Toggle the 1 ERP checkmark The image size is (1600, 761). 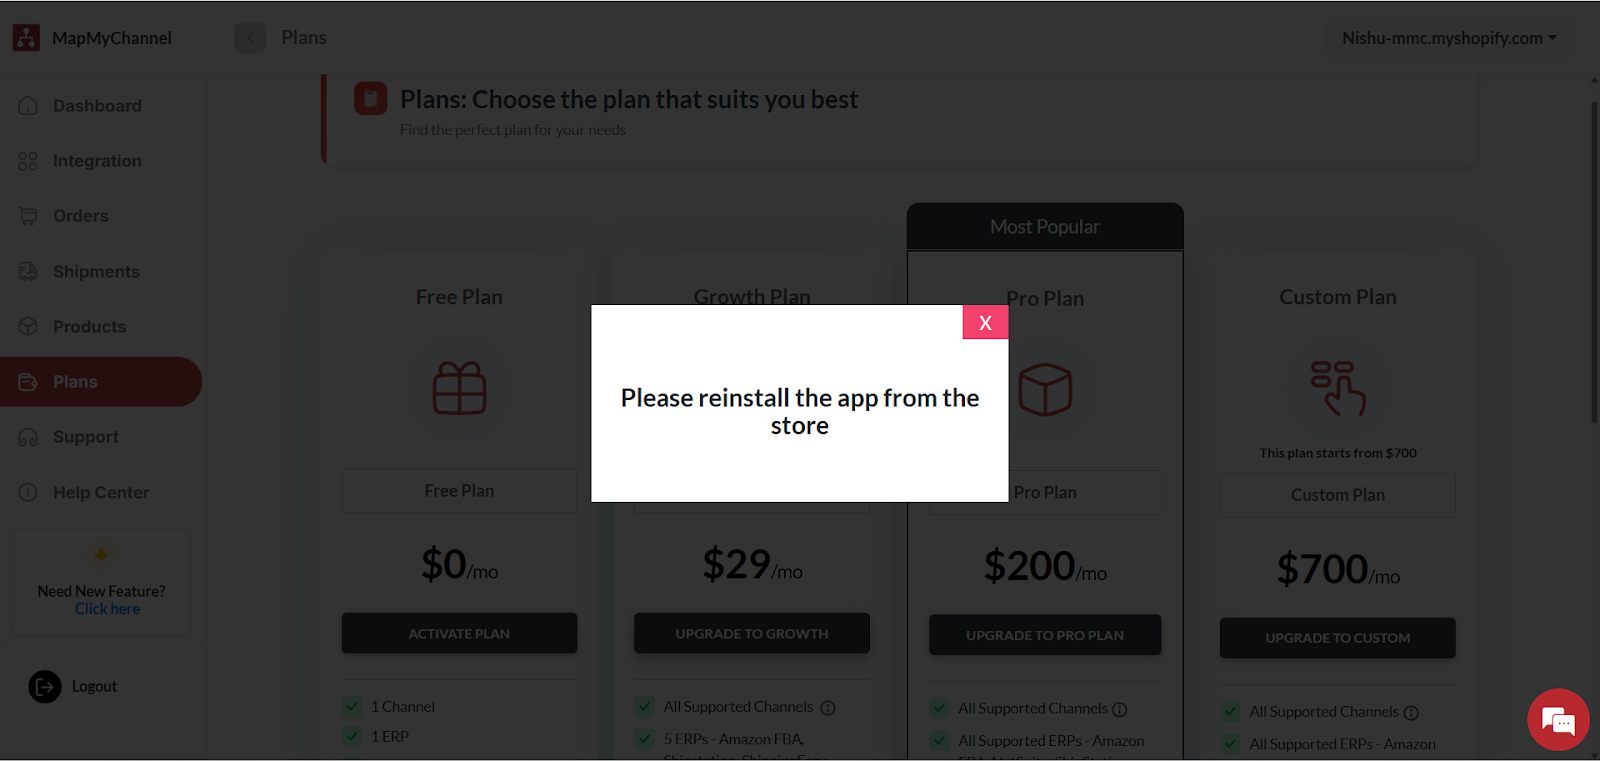pos(352,737)
